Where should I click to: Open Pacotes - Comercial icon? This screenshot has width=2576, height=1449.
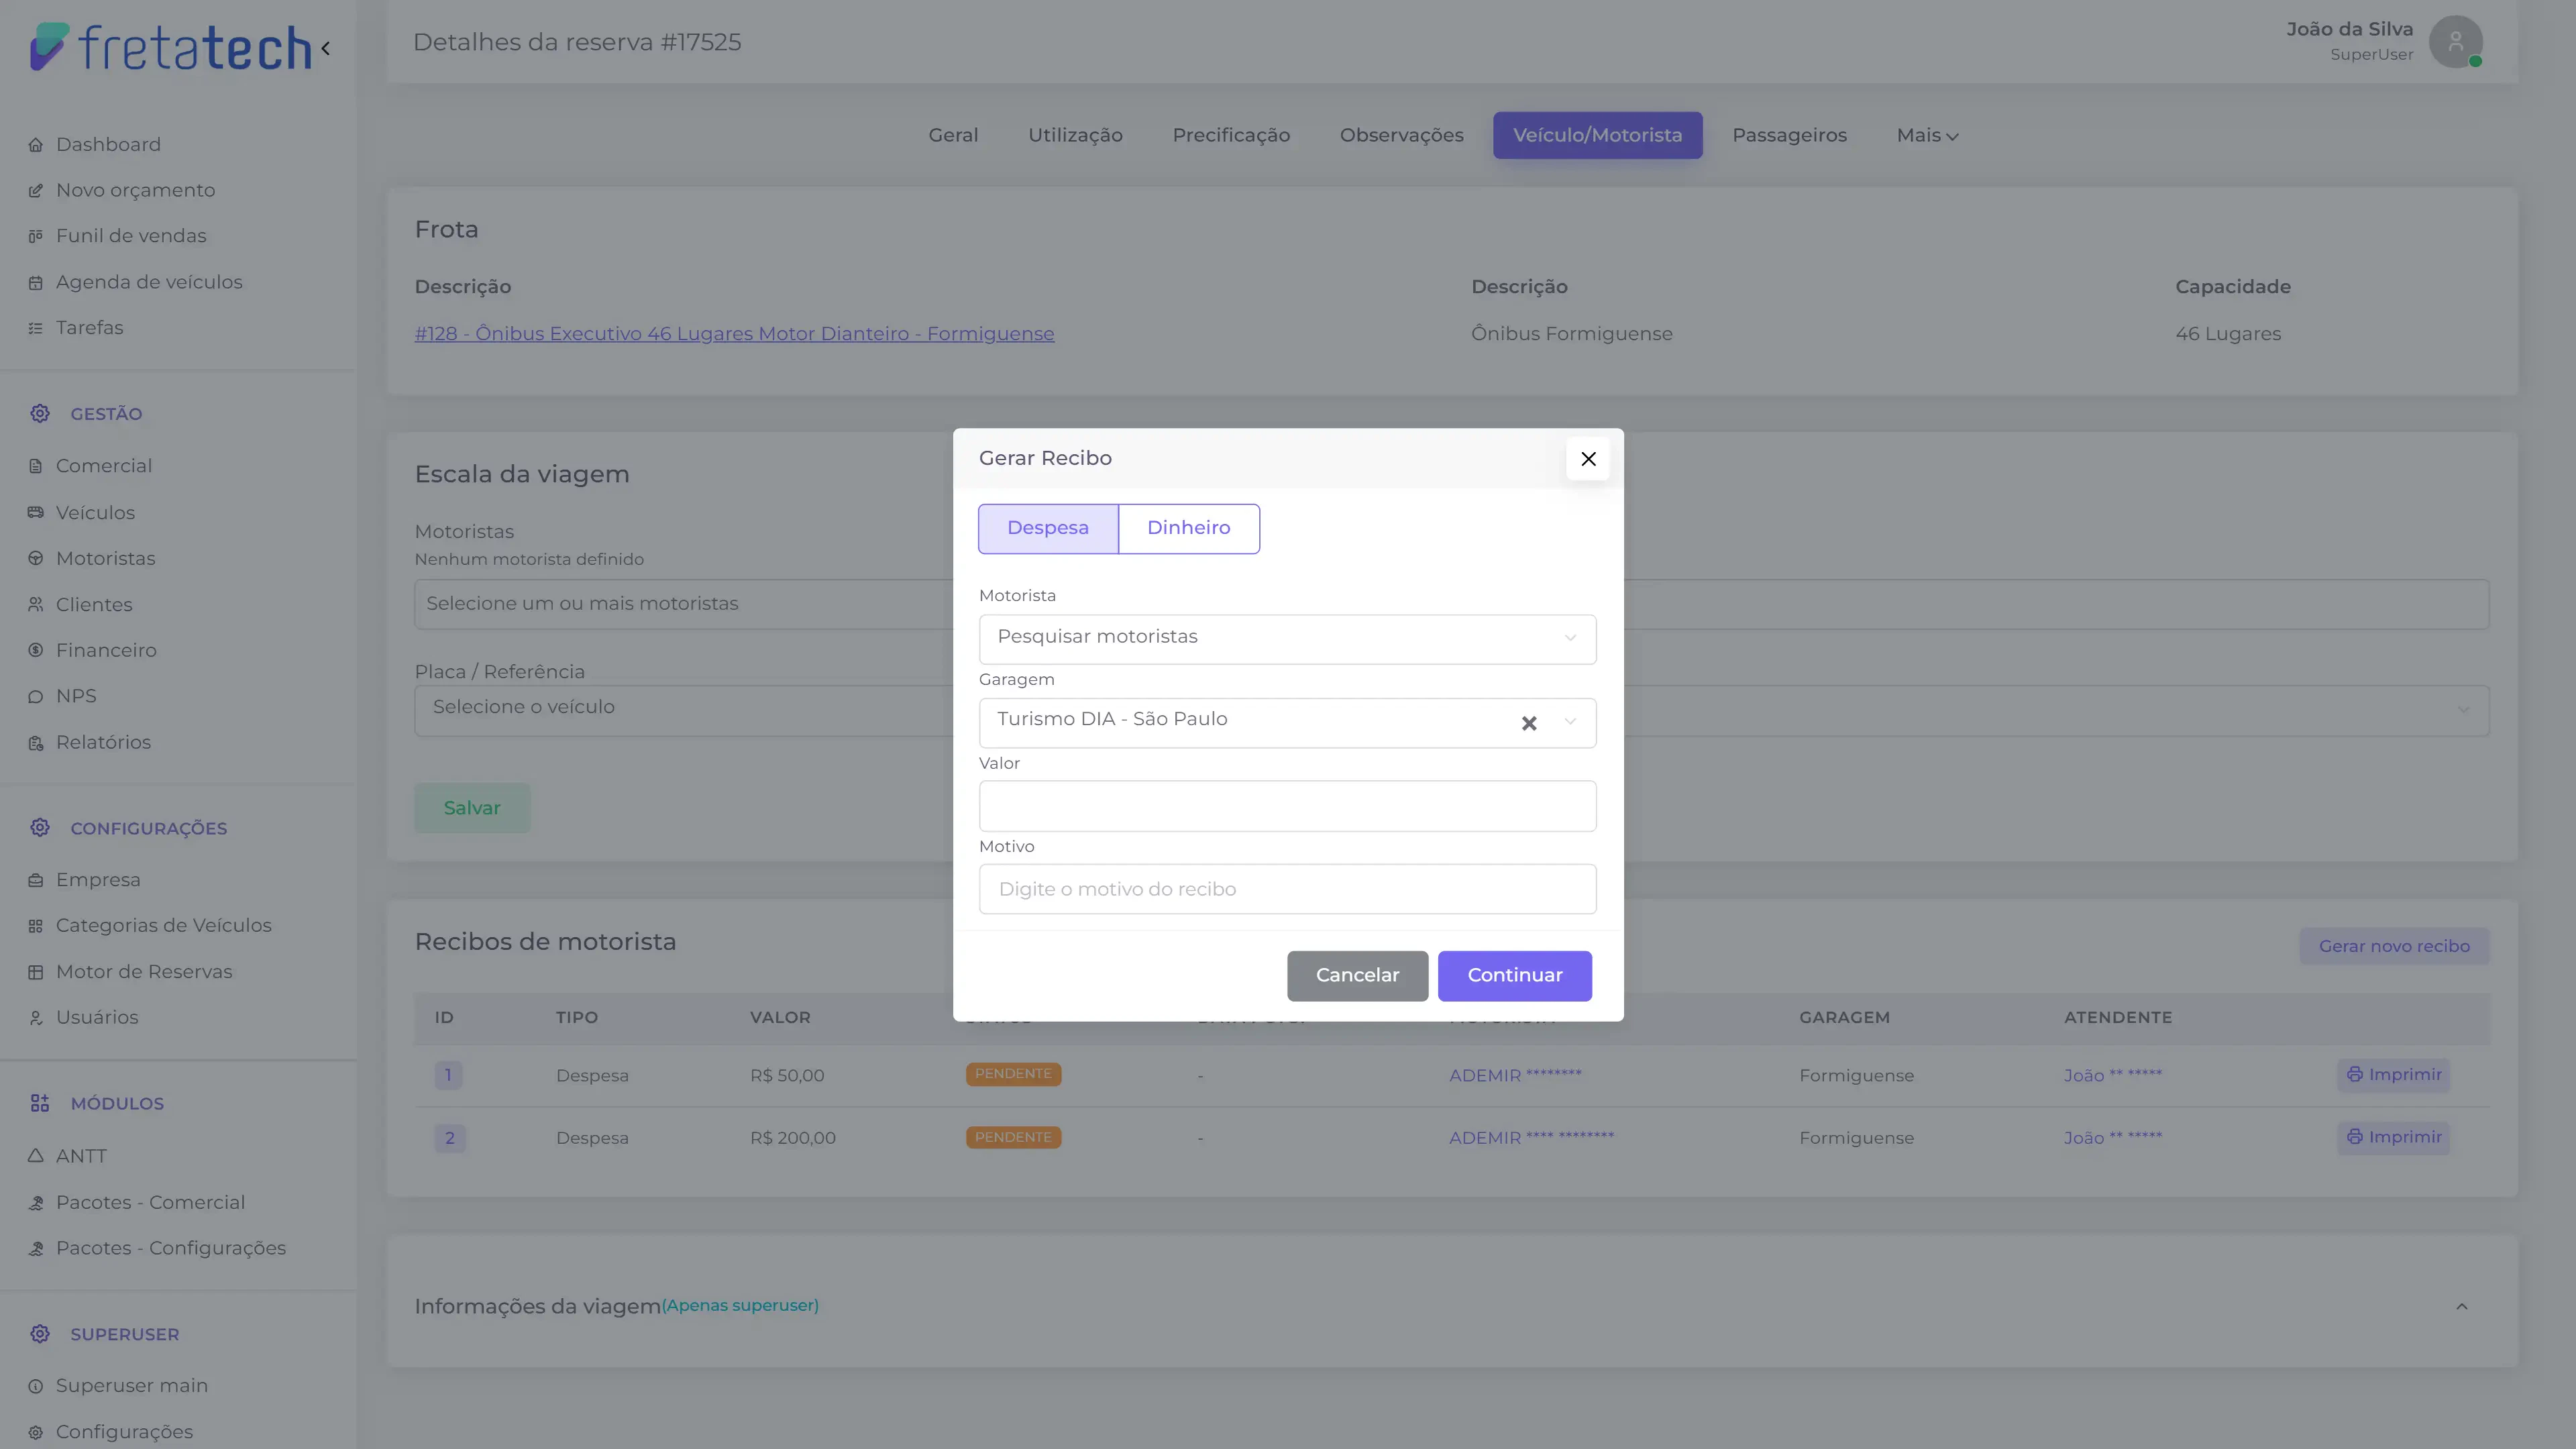pos(36,1203)
